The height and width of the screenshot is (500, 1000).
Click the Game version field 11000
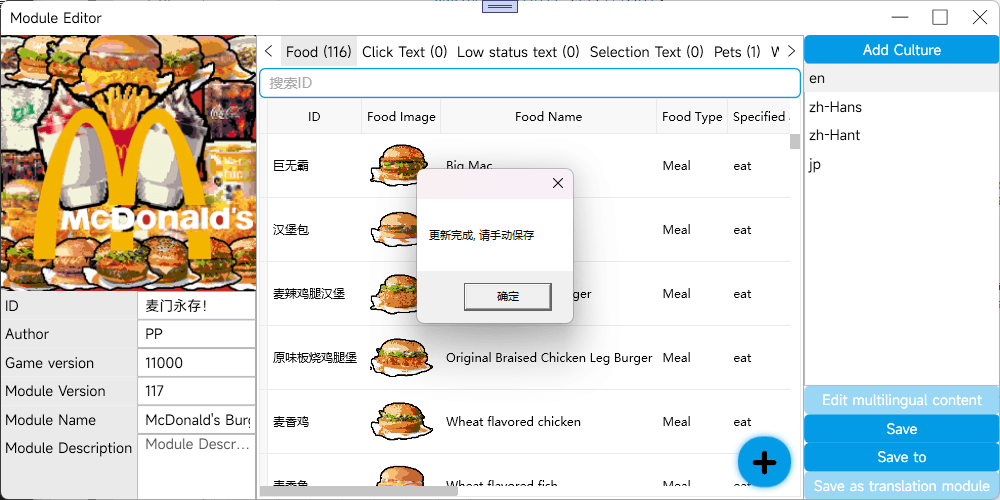pyautogui.click(x=196, y=363)
